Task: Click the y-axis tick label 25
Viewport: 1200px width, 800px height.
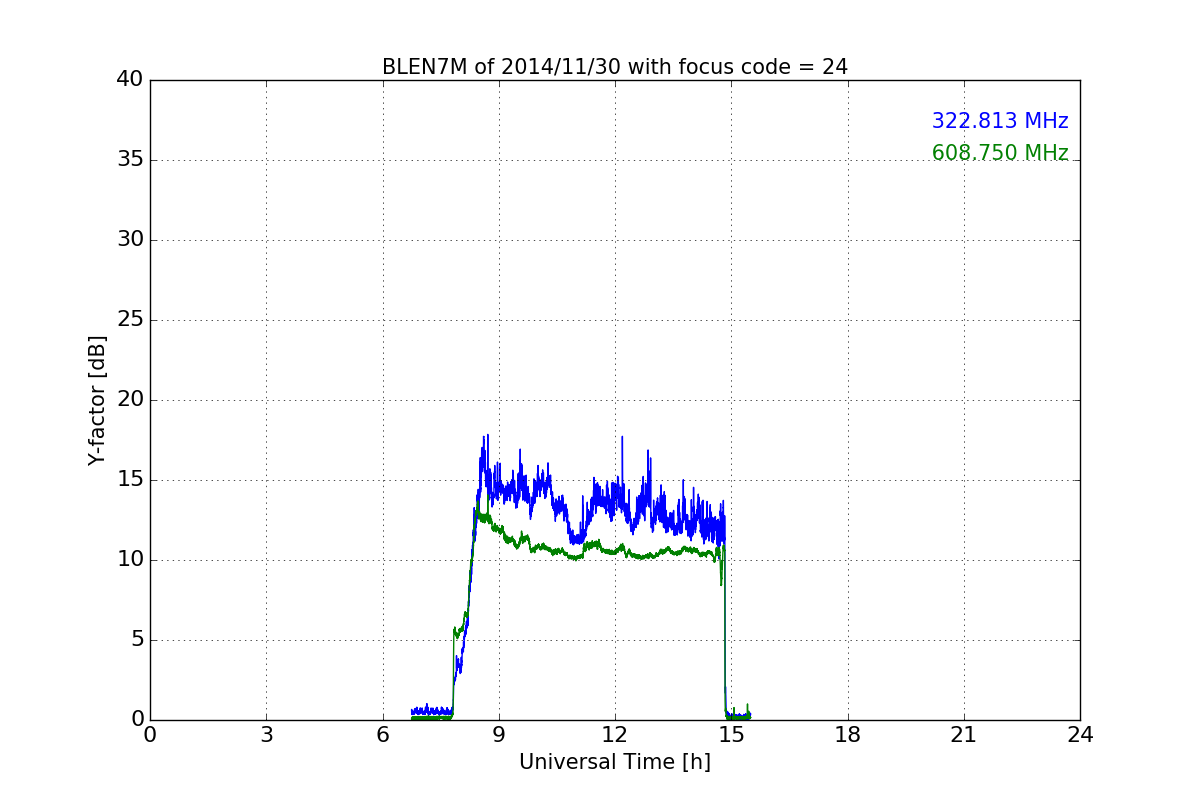Action: pos(129,320)
